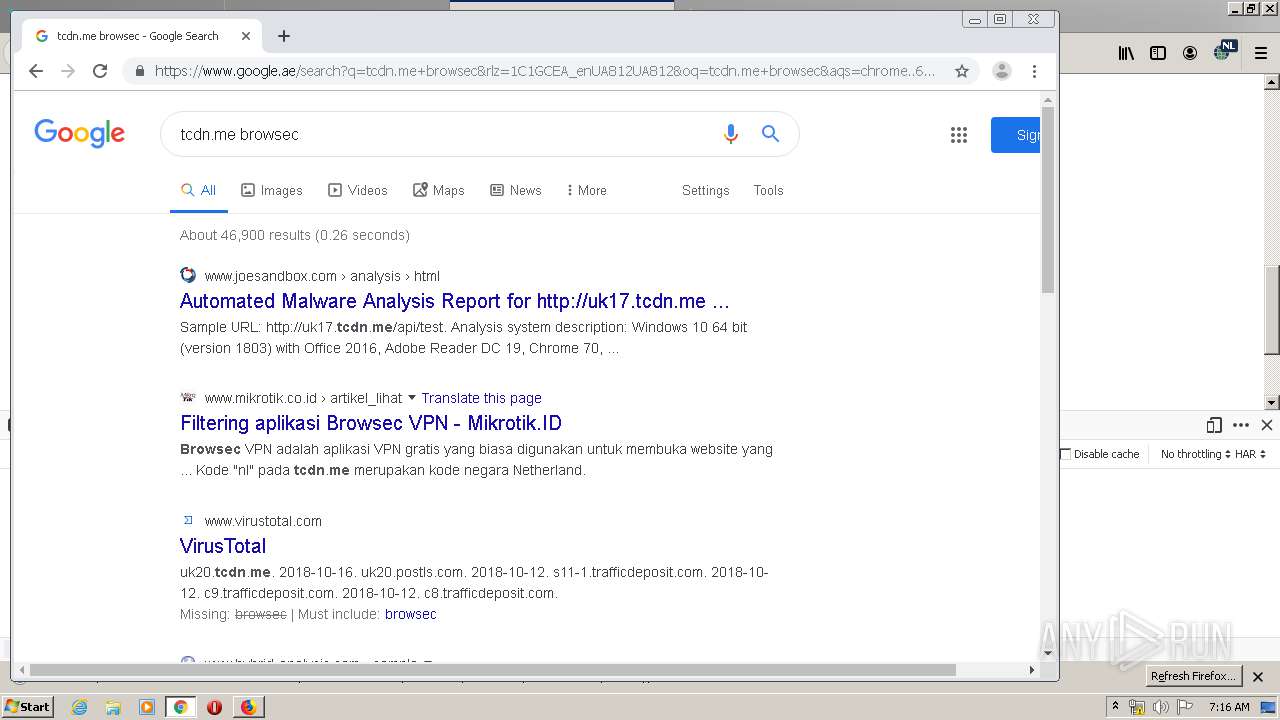Search by voice microphone icon
1280x720 pixels.
click(x=731, y=134)
